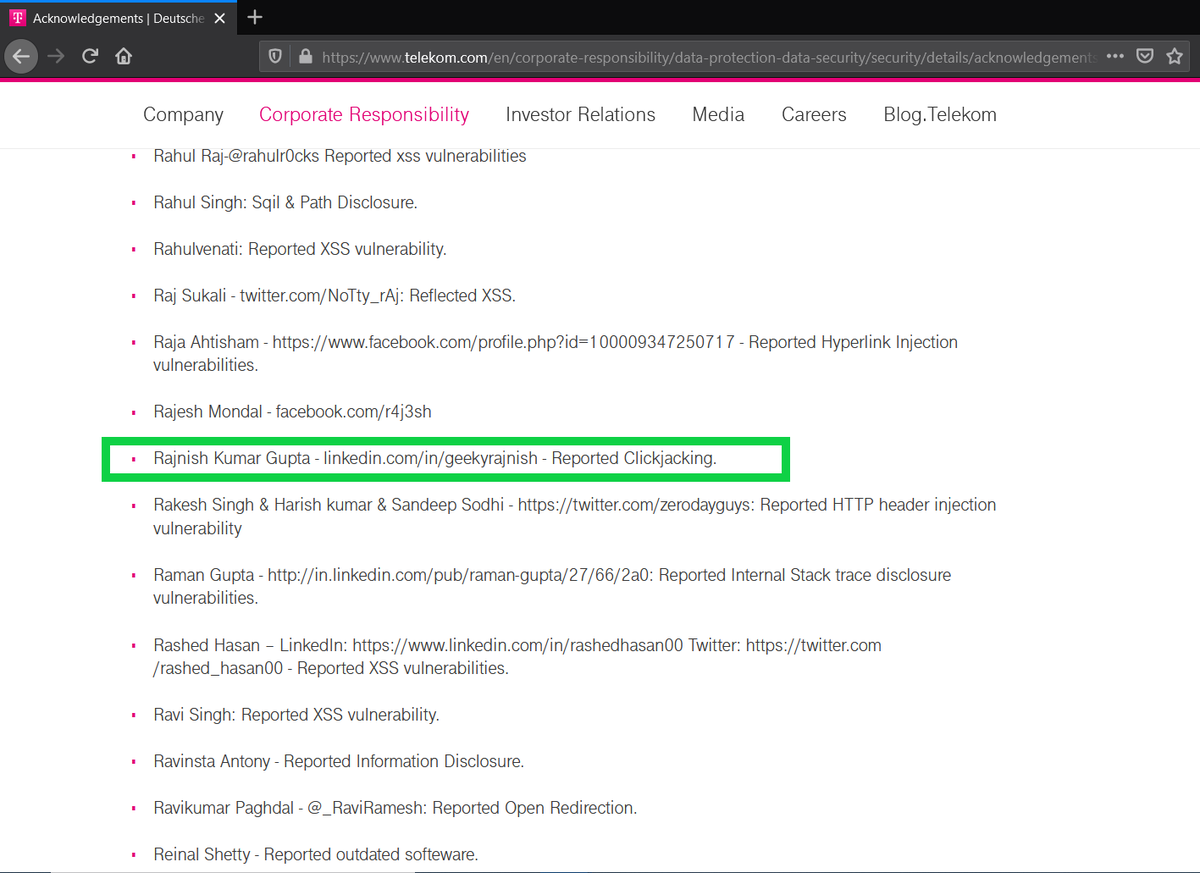Click Raj Sukali twitter.com/NoTty_rAj entry
Screen dimensions: 1200x873
coord(334,296)
